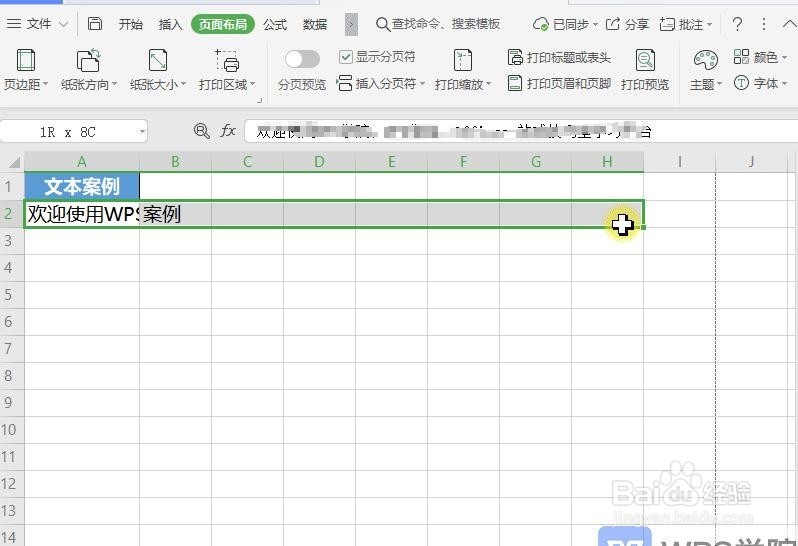Open the 公式 tab
This screenshot has height=546, width=798.
pyautogui.click(x=275, y=24)
